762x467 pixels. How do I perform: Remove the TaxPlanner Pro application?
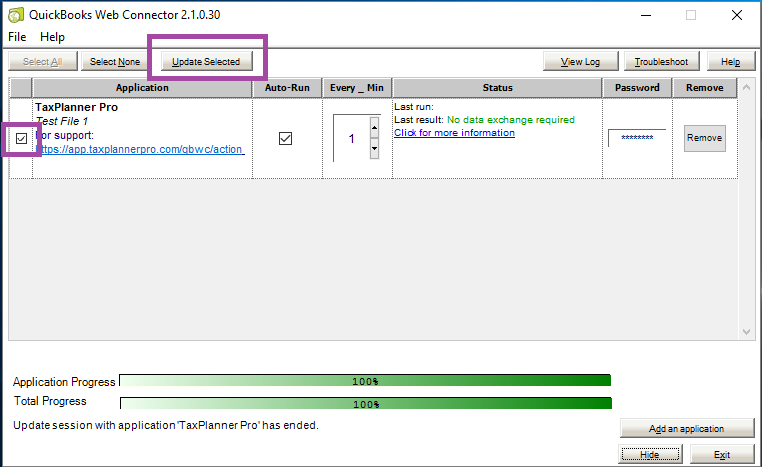[x=705, y=138]
